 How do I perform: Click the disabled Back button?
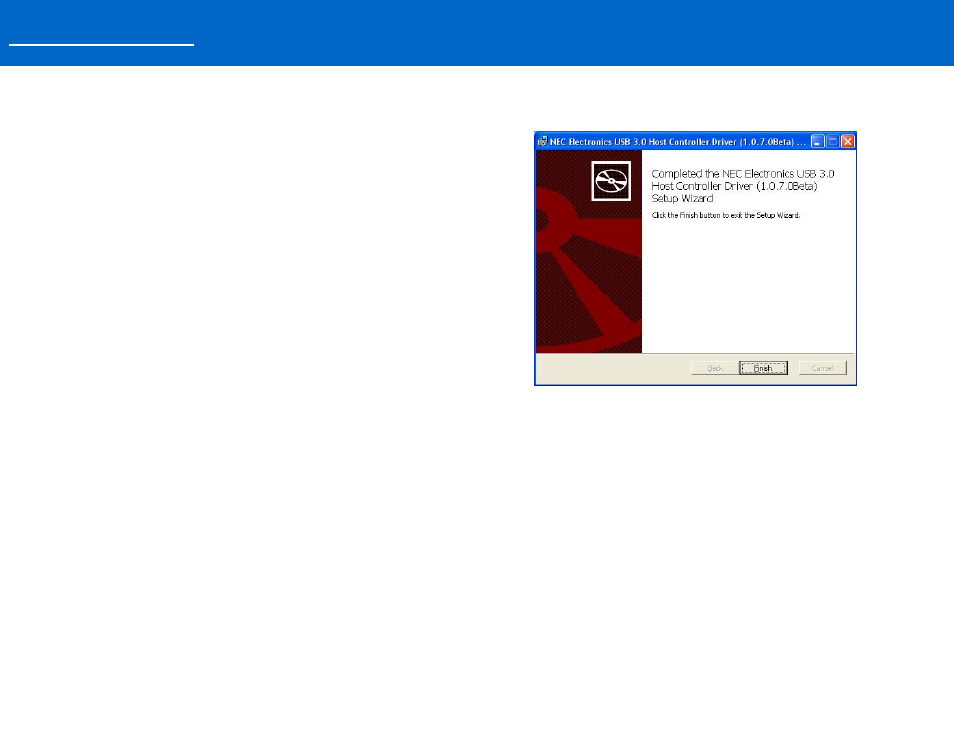point(715,368)
